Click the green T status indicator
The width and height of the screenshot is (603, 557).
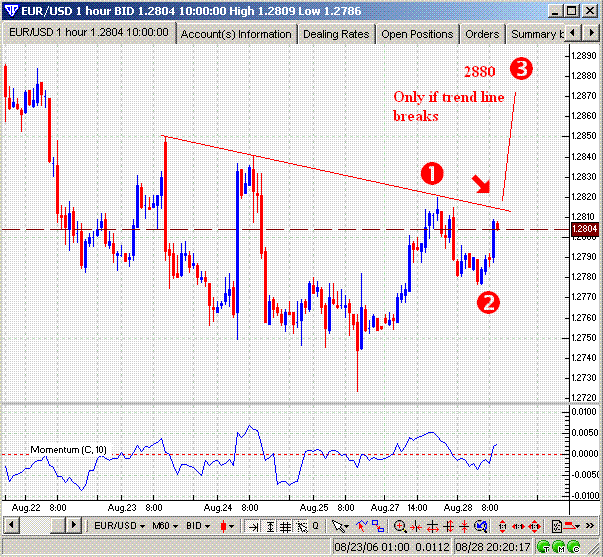[x=544, y=545]
